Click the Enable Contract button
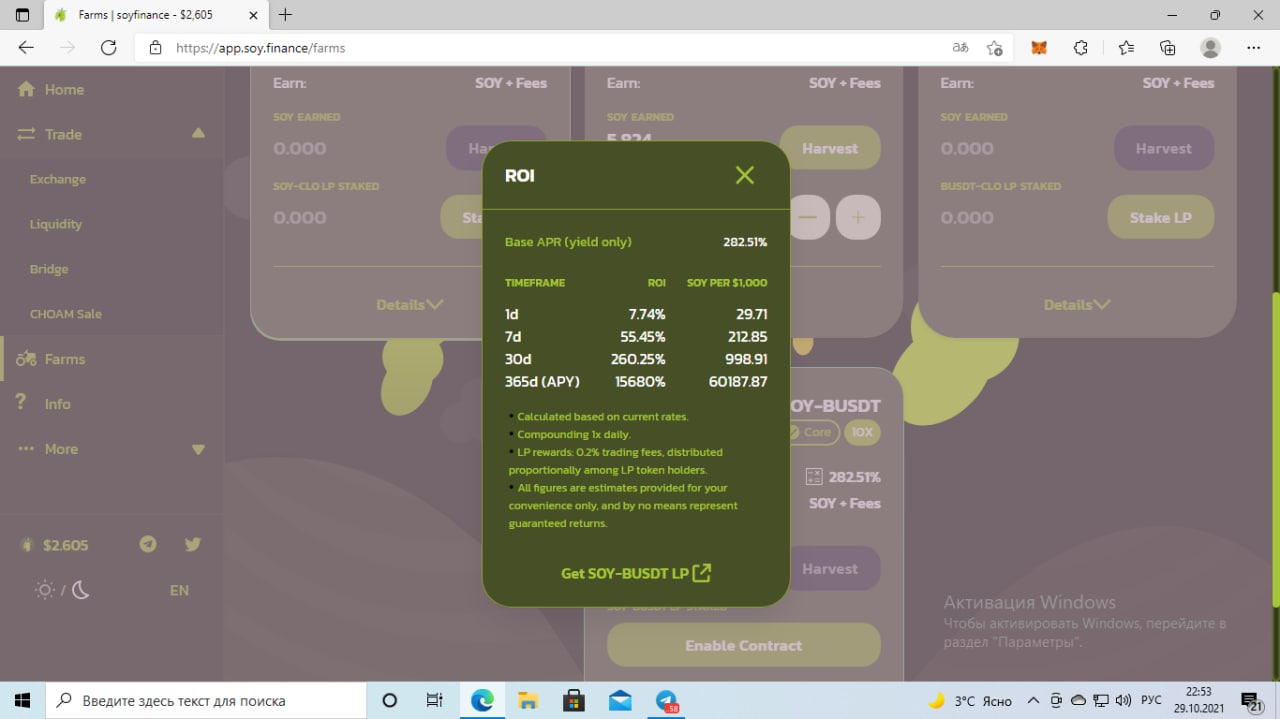This screenshot has width=1280, height=719. click(743, 645)
